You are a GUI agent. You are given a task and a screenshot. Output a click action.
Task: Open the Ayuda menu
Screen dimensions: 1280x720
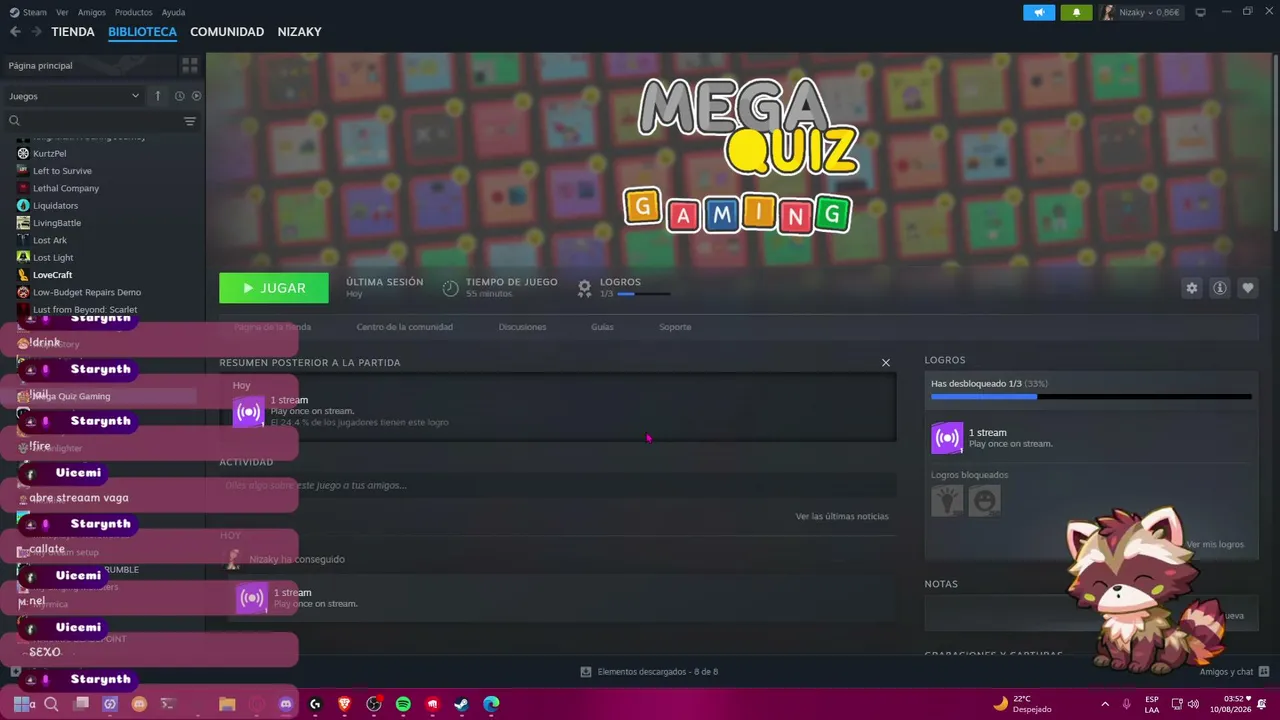point(173,12)
